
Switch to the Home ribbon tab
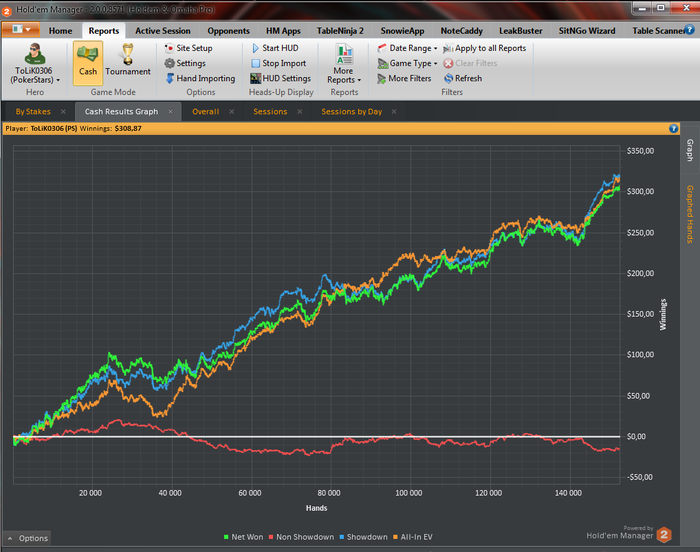[60, 31]
